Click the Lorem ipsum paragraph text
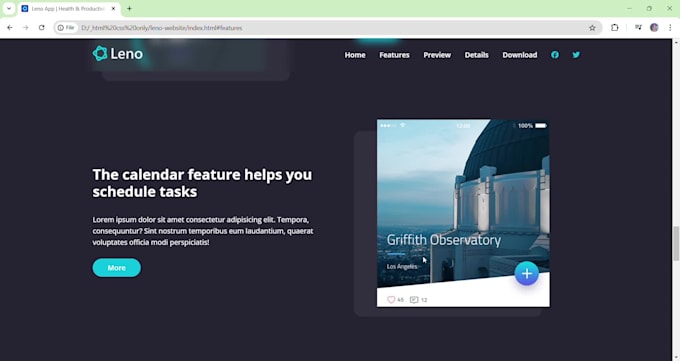680x361 pixels. click(203, 231)
